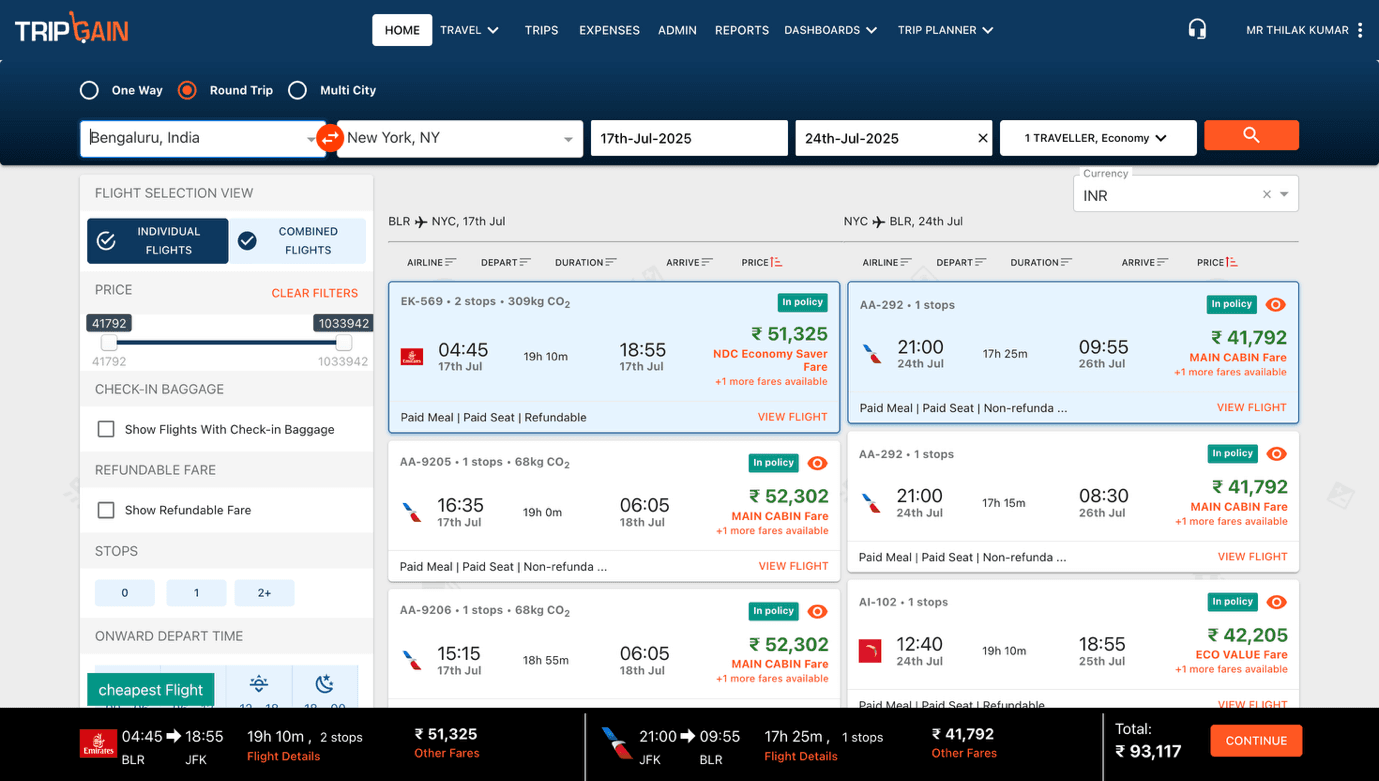Select One Way trip type
This screenshot has height=781, width=1379.
coord(89,90)
